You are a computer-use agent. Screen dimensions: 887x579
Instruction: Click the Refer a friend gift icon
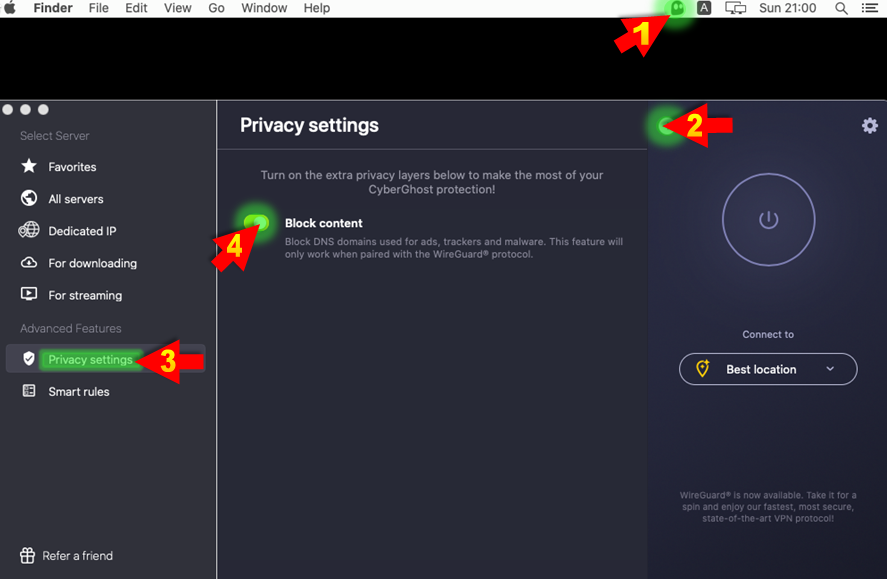[x=27, y=555]
